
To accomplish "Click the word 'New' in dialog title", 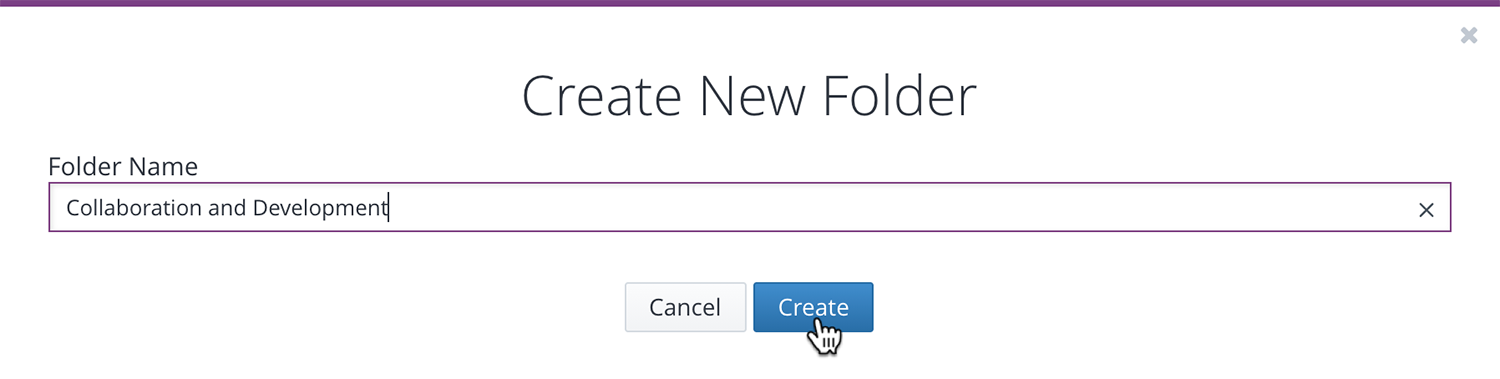I will point(754,97).
